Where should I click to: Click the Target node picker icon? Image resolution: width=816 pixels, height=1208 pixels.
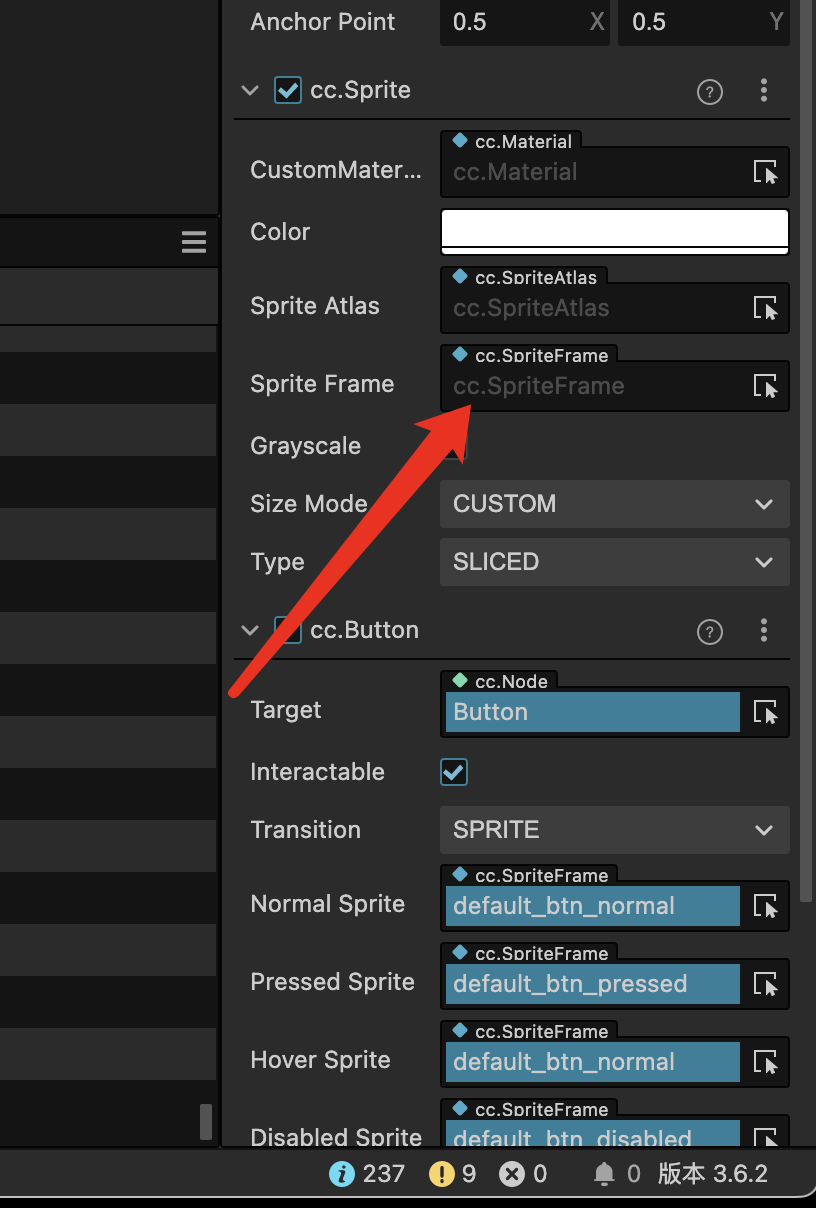pos(765,713)
